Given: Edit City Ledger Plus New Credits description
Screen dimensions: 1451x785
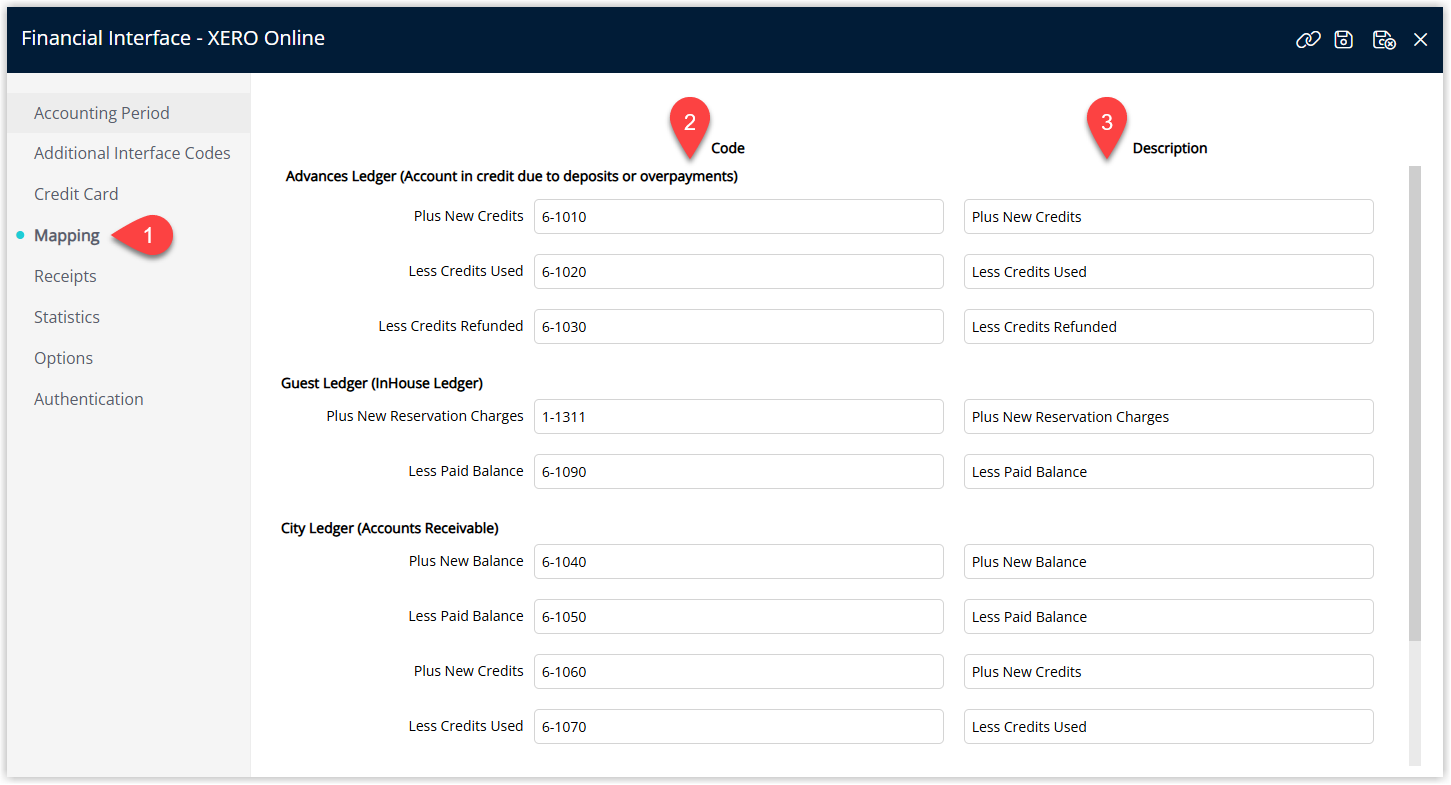Looking at the screenshot, I should [1169, 671].
